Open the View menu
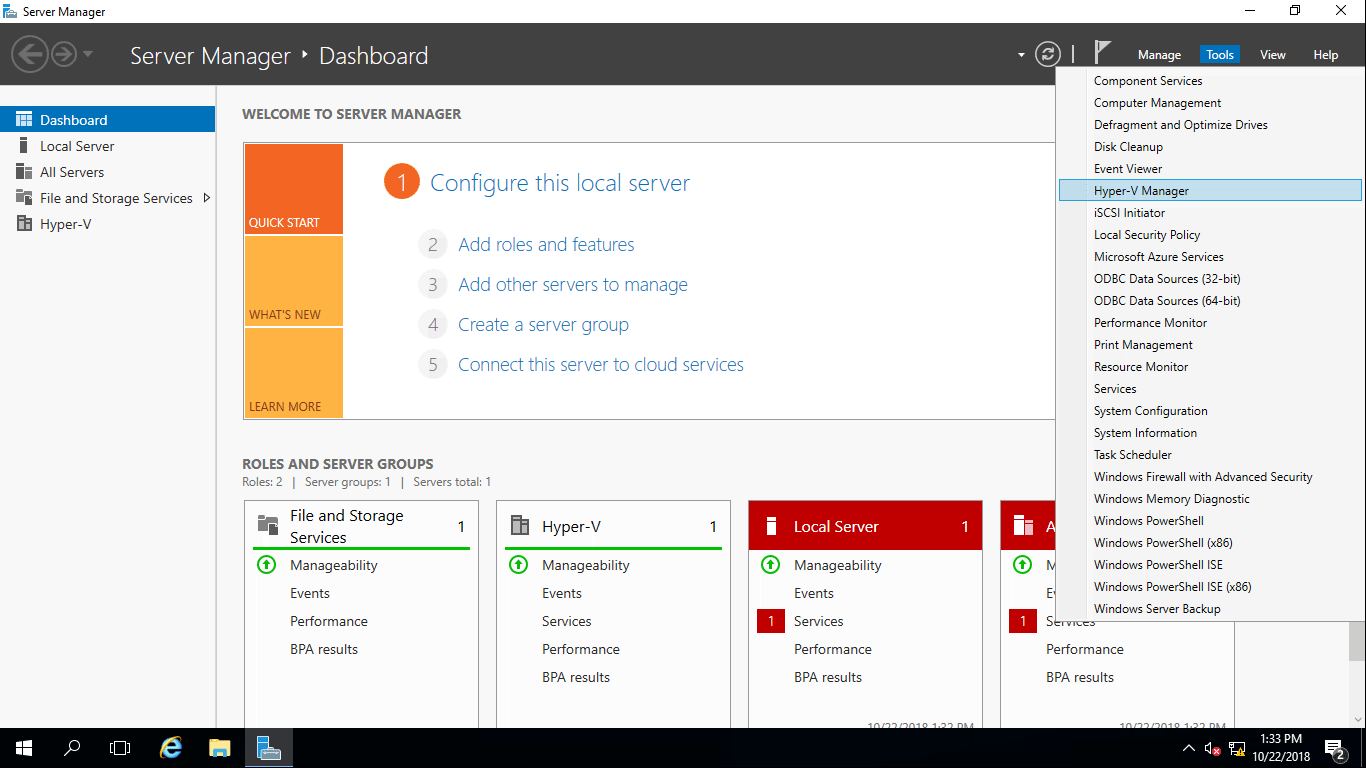 1273,55
